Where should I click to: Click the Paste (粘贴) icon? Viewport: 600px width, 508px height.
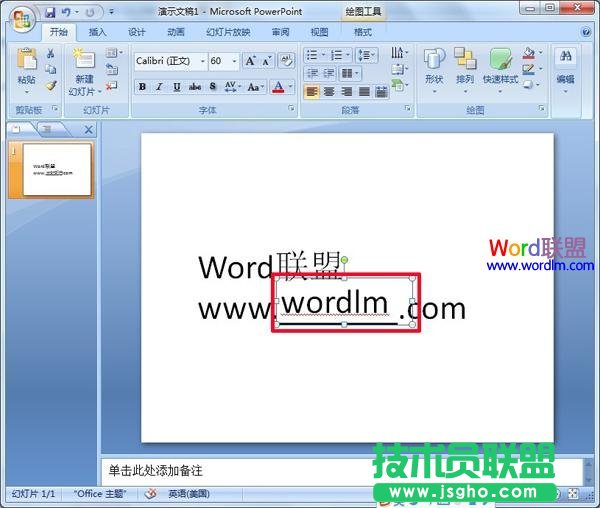[x=25, y=60]
